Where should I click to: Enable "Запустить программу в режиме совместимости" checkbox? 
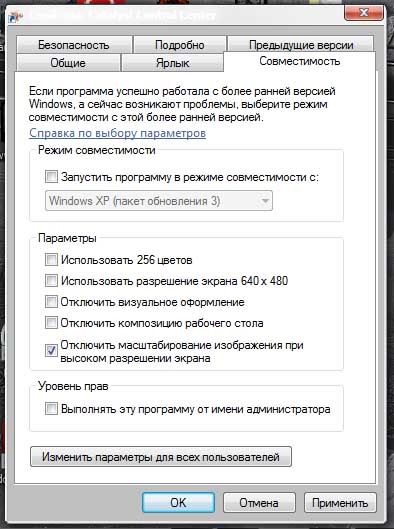51,177
